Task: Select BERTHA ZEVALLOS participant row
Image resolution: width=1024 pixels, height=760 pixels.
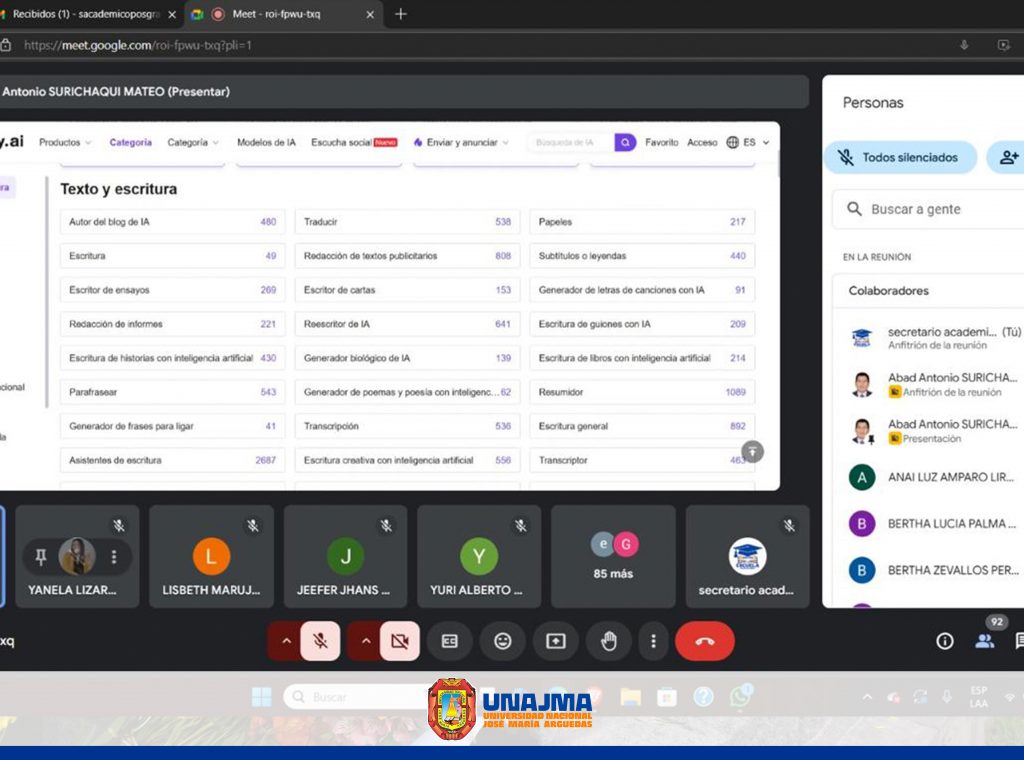Action: tap(933, 570)
